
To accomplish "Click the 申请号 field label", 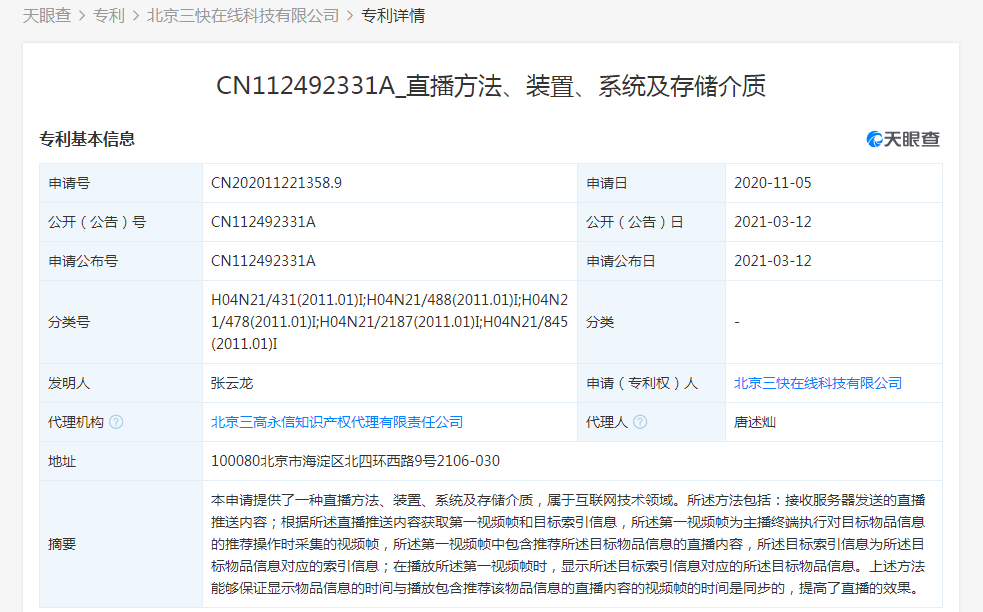I will click(x=69, y=183).
